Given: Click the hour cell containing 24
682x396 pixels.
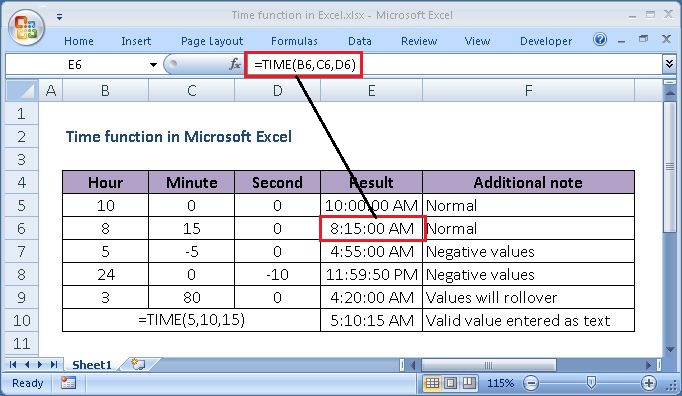Looking at the screenshot, I should tap(105, 275).
